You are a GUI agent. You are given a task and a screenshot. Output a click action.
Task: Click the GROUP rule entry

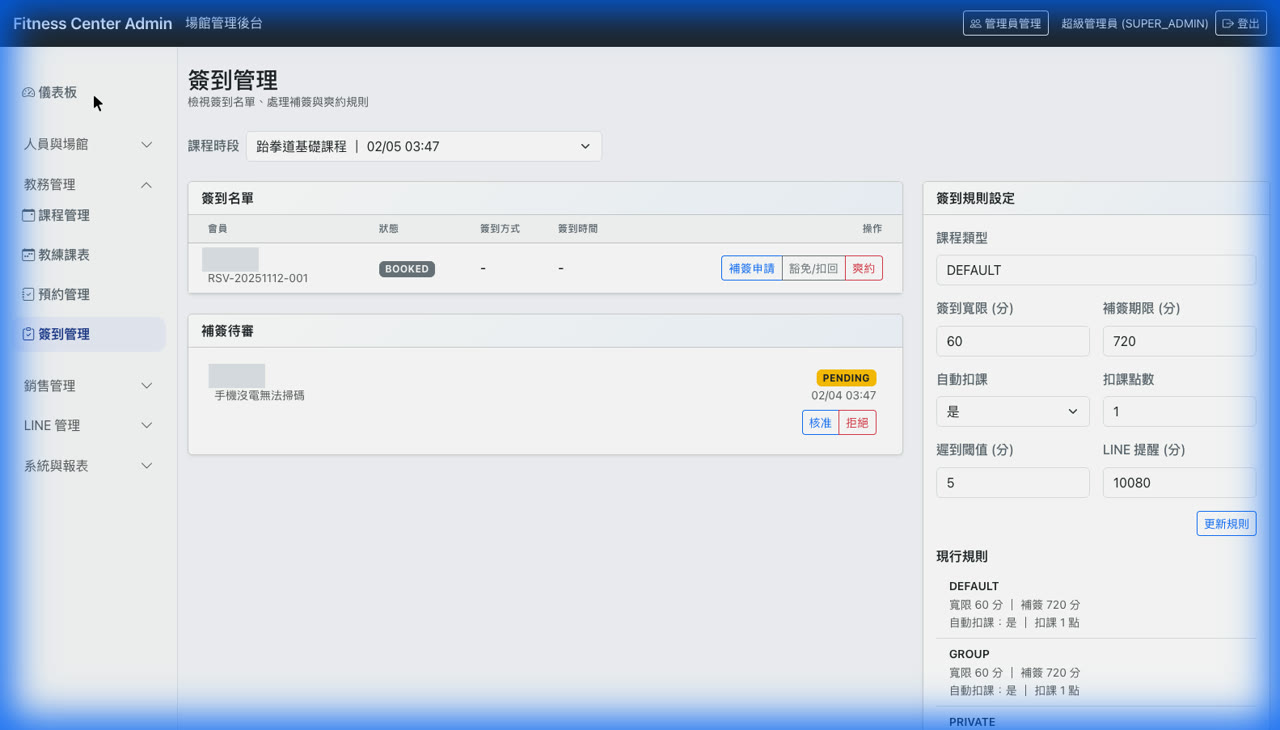(x=1096, y=672)
